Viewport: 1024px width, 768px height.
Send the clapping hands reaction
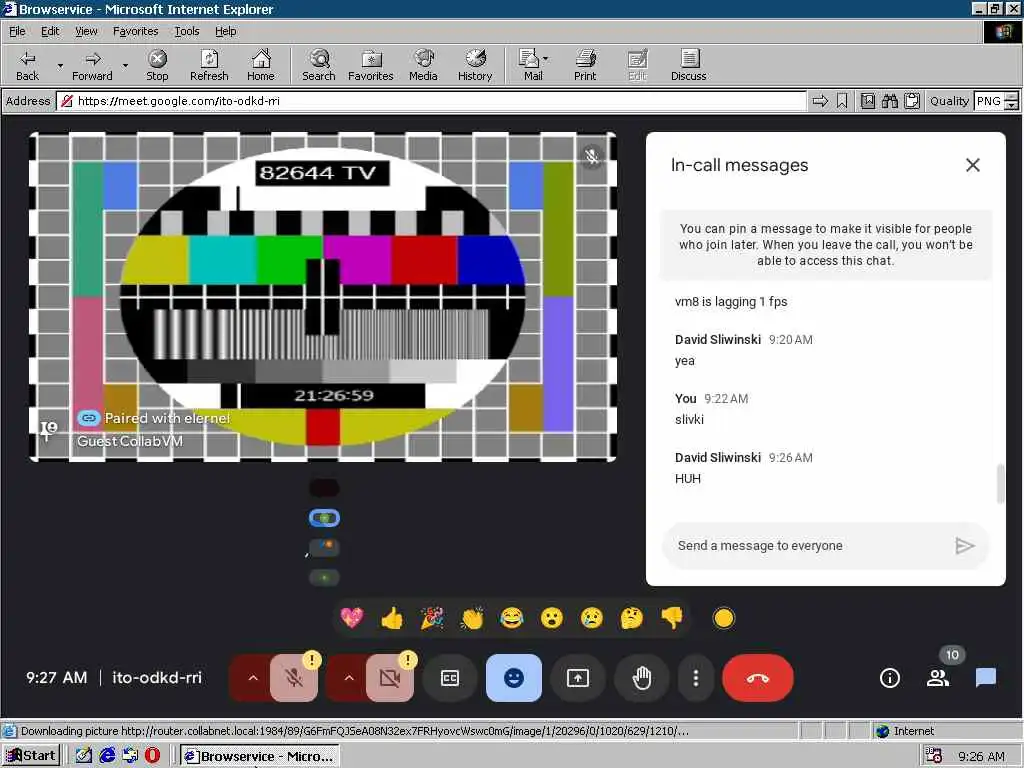click(472, 618)
